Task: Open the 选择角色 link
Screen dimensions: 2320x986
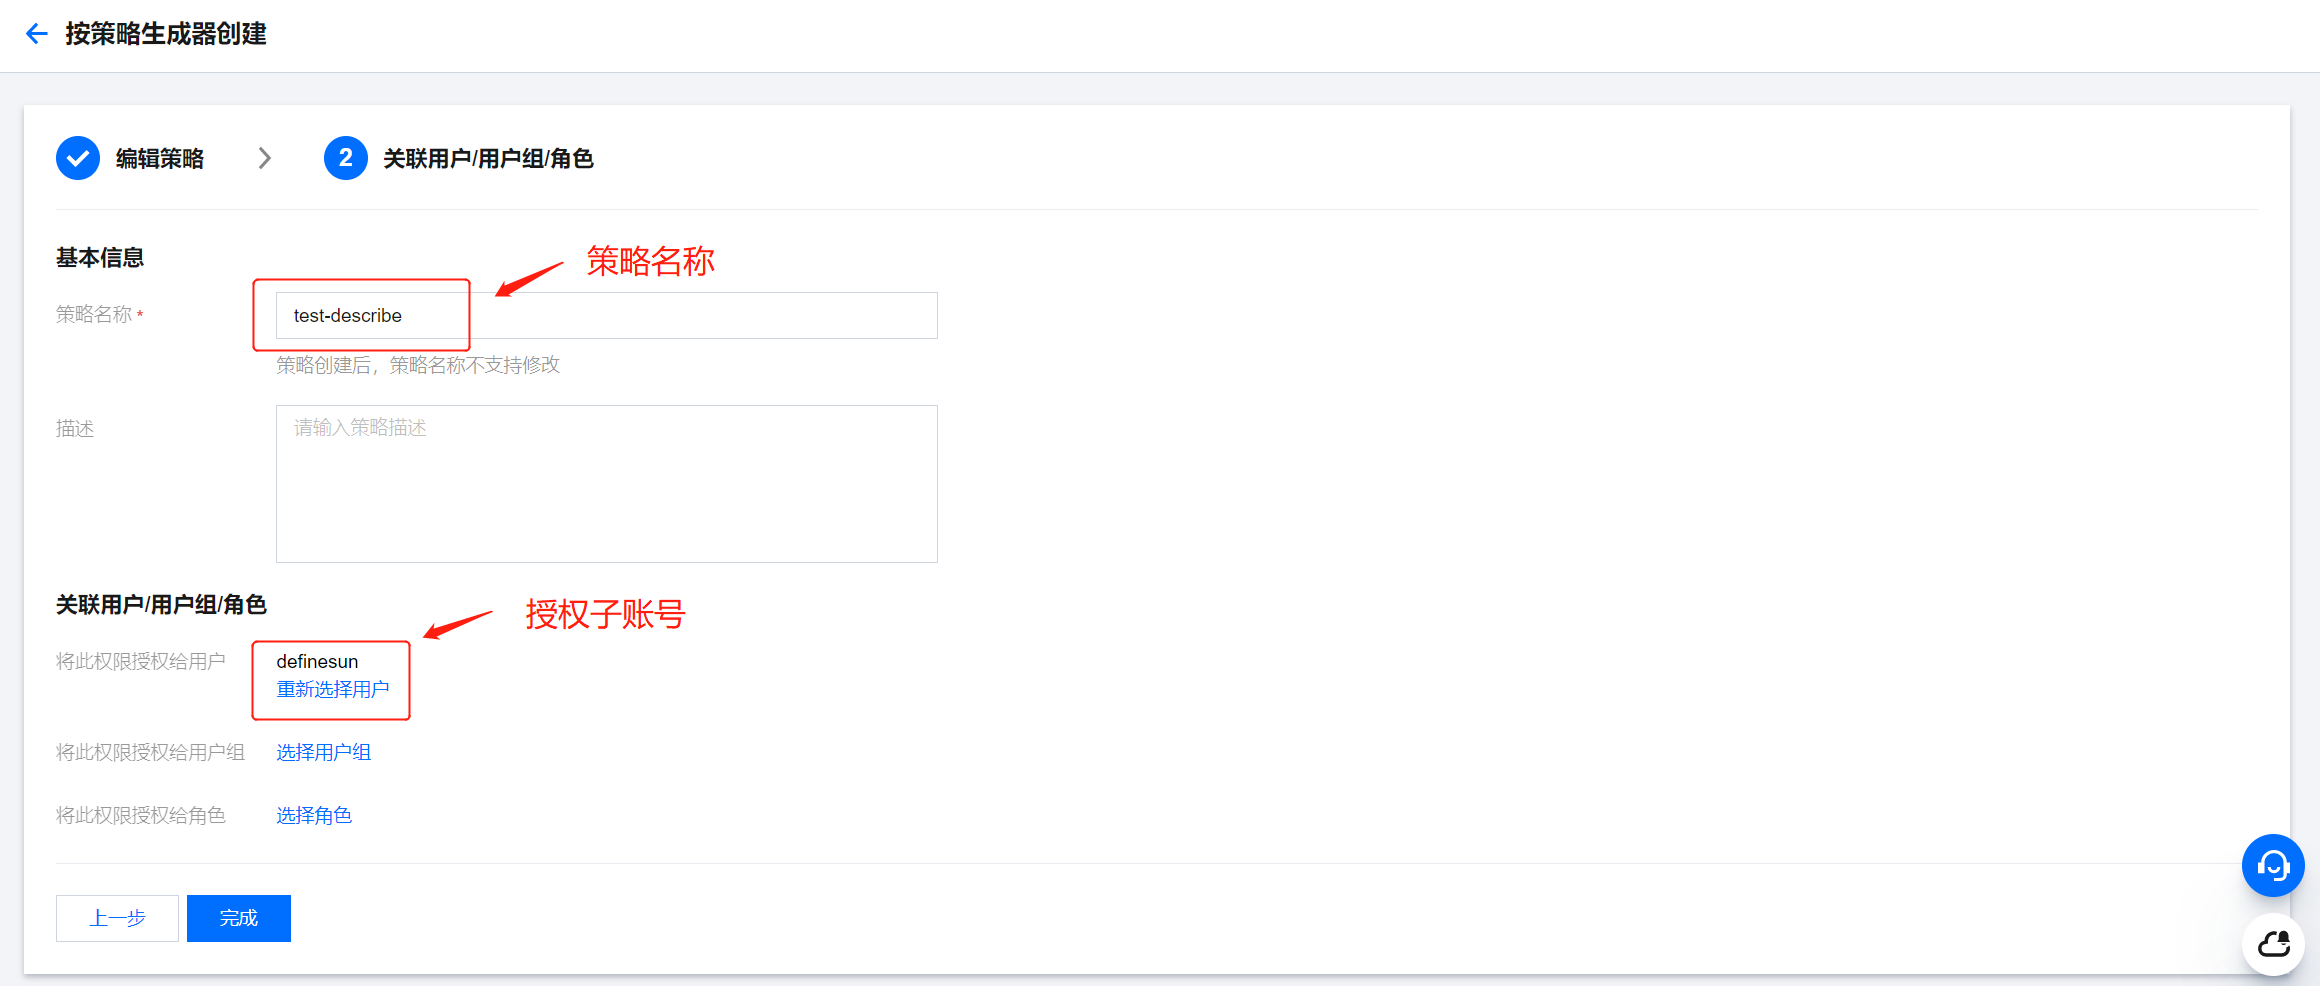Action: pyautogui.click(x=314, y=816)
